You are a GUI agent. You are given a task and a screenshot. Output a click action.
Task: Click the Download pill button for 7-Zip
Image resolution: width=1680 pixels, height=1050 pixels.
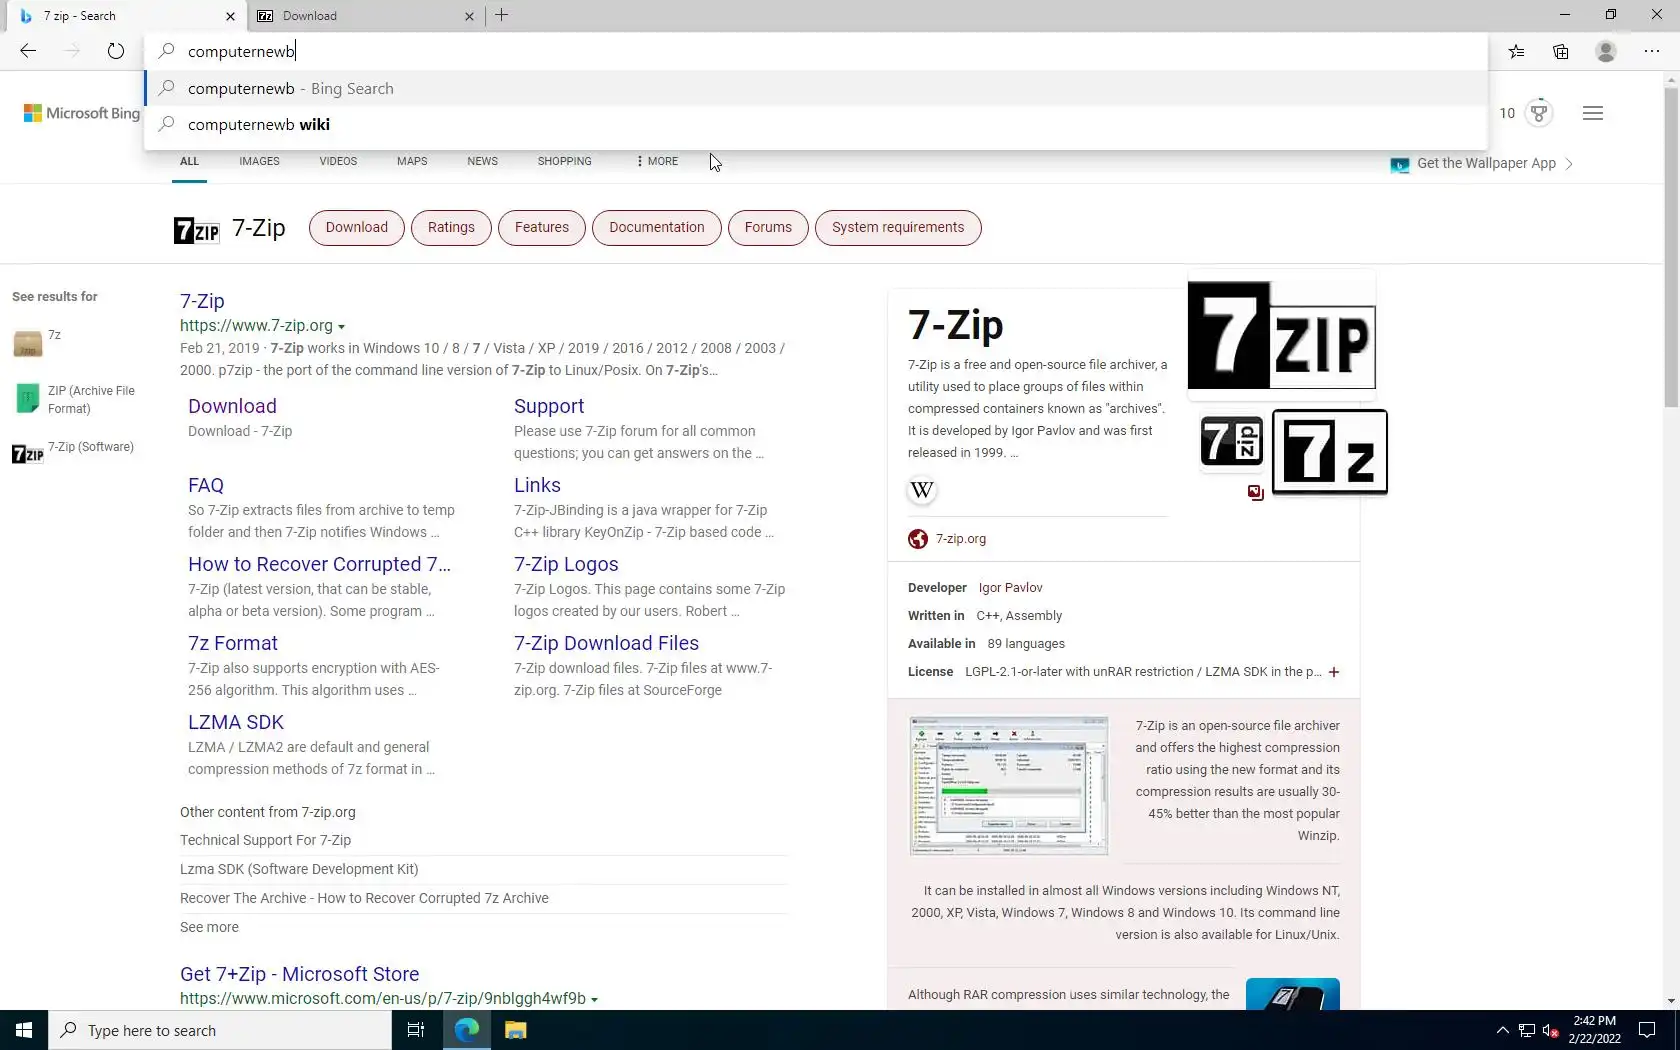[x=356, y=227]
